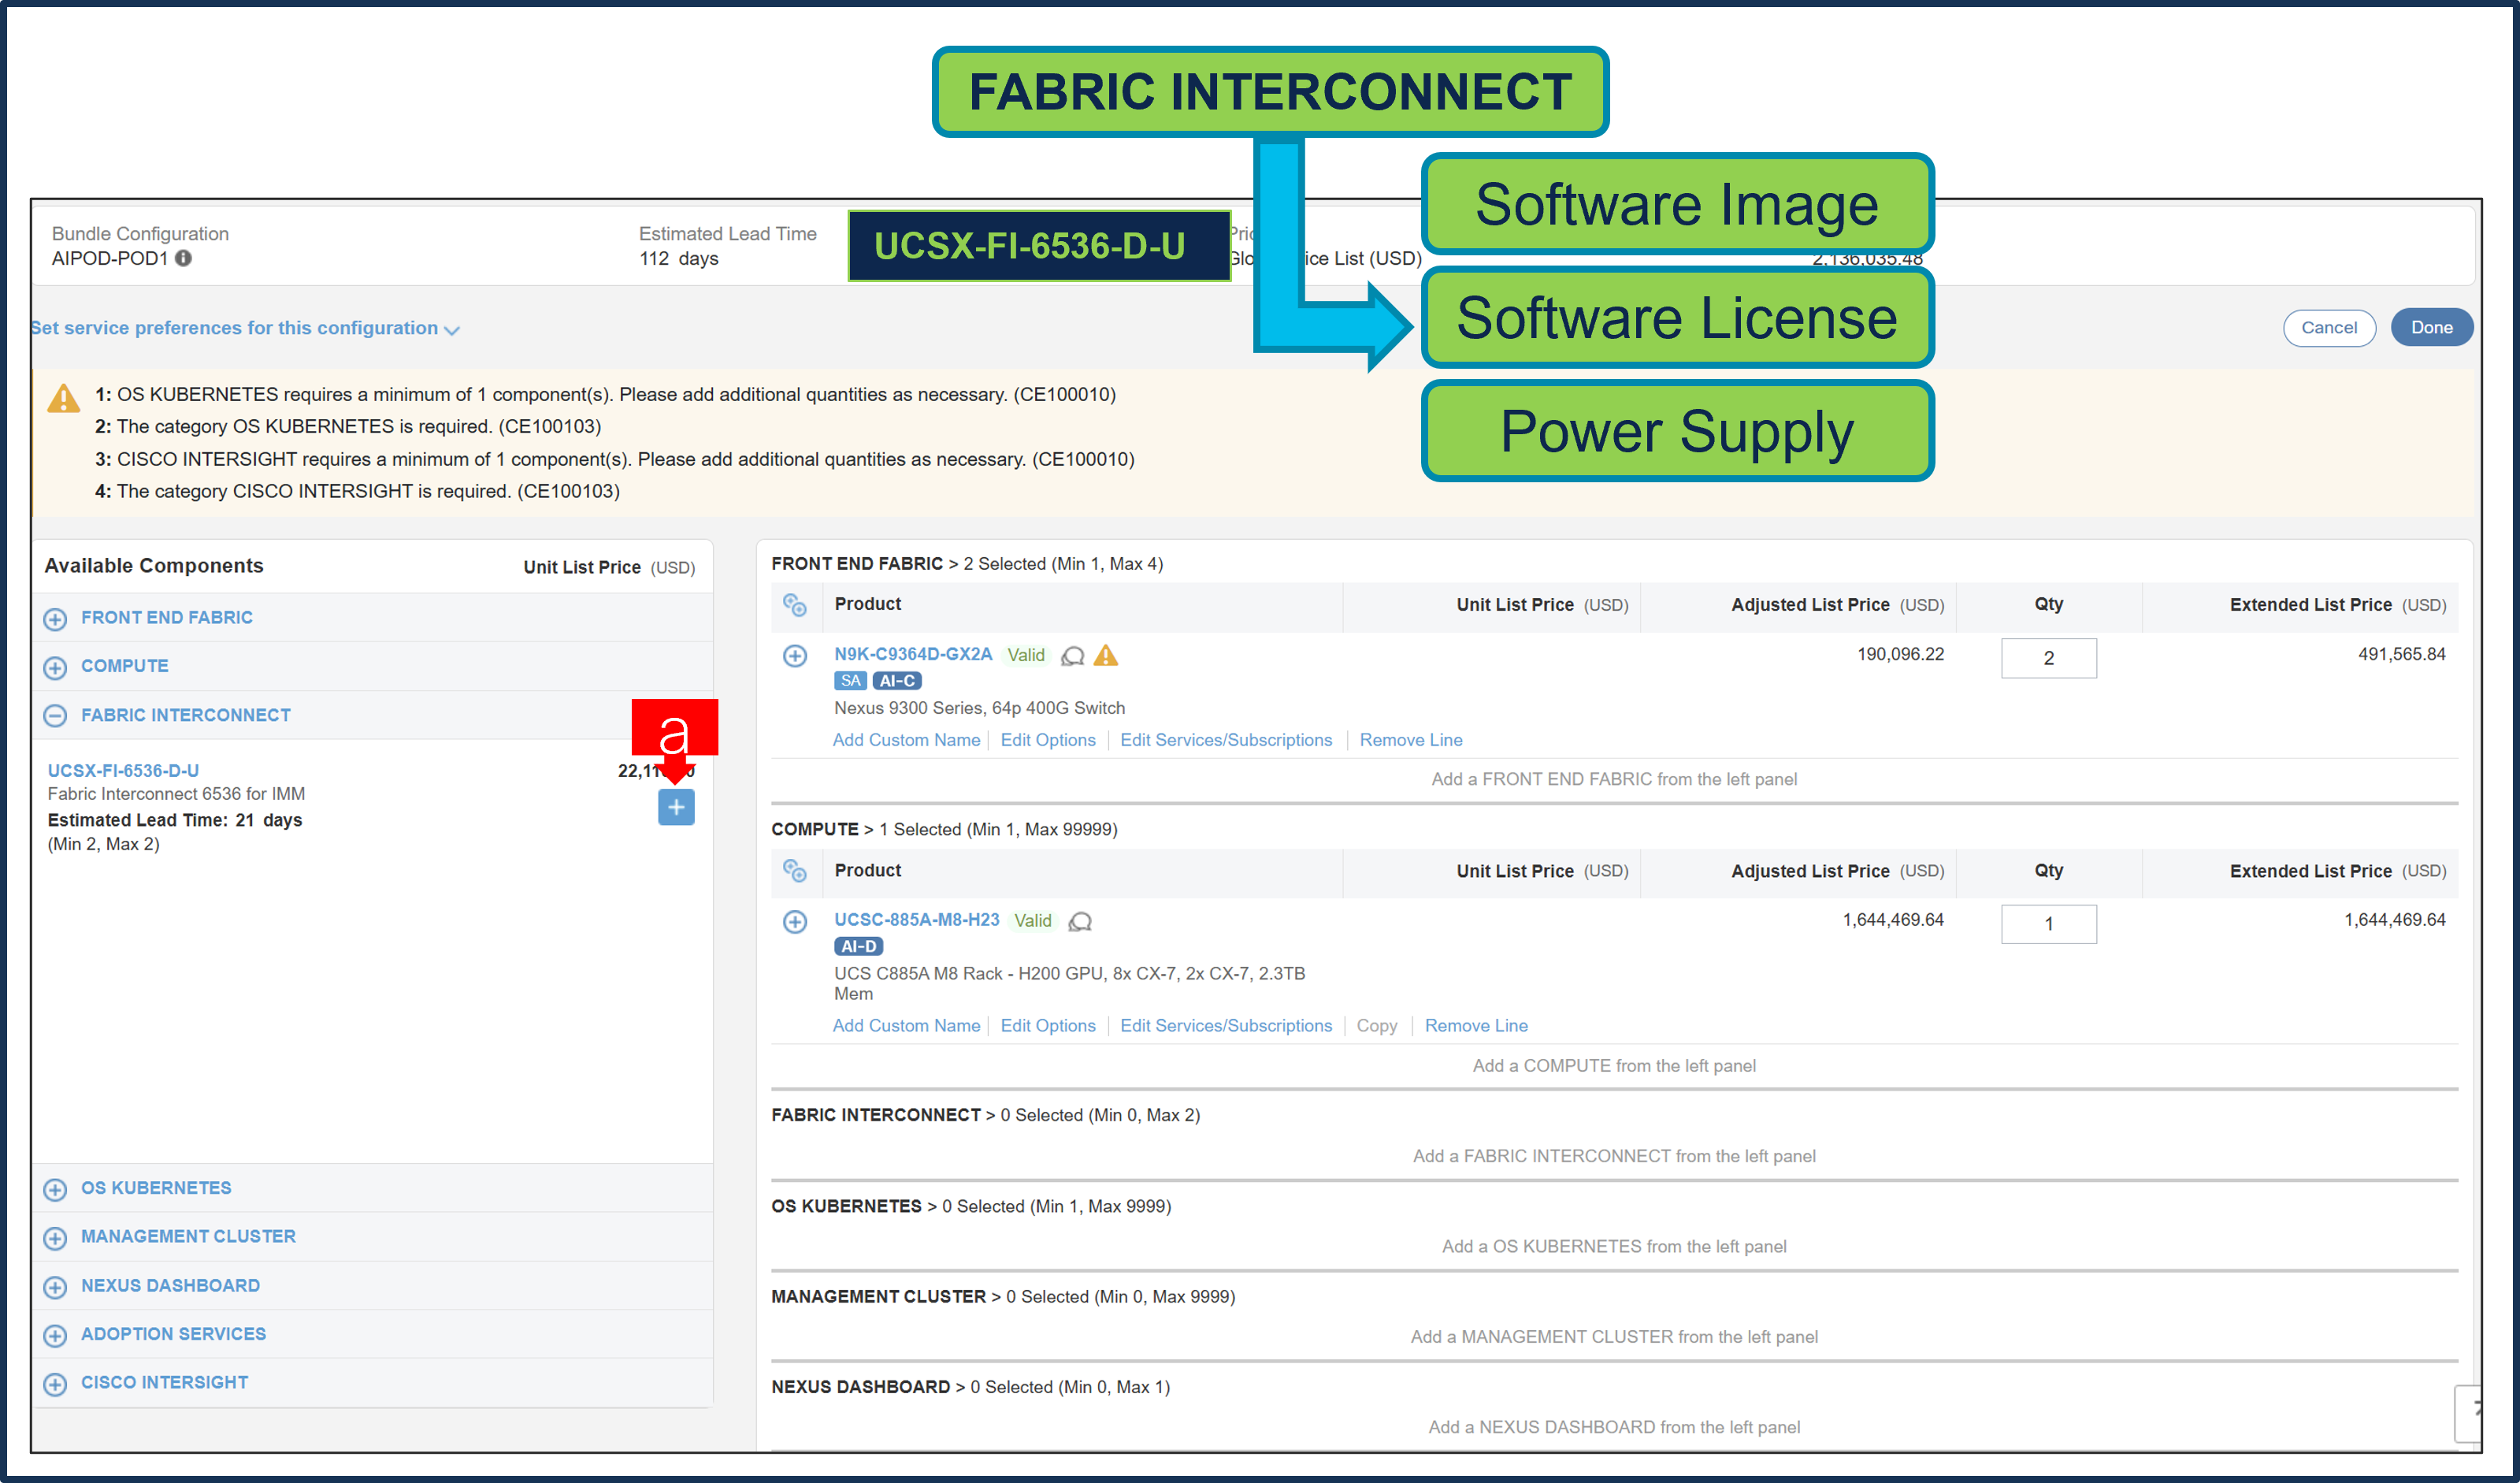This screenshot has width=2520, height=1483.
Task: Remove Line for UCSC-885A-M8-H23
Action: pos(1476,1025)
